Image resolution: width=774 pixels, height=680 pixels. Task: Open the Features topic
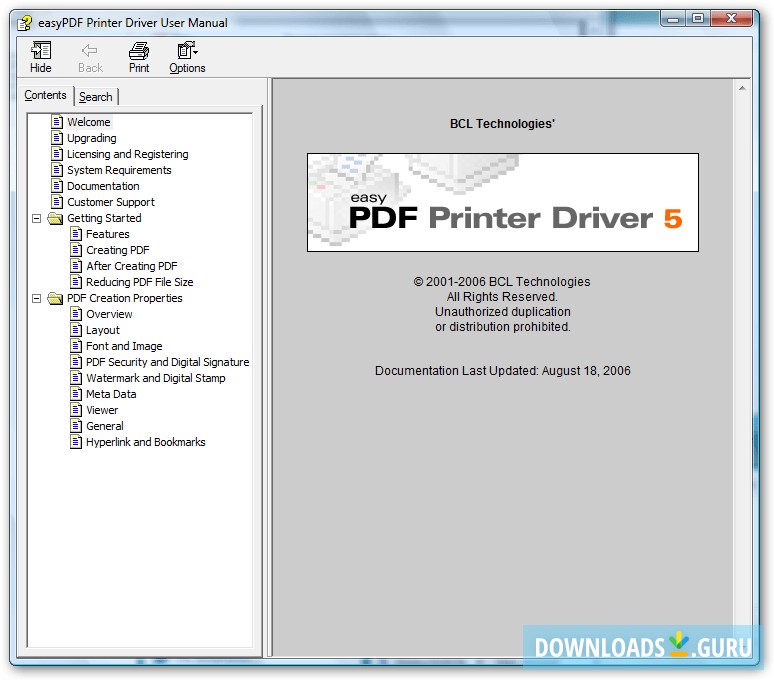(108, 234)
